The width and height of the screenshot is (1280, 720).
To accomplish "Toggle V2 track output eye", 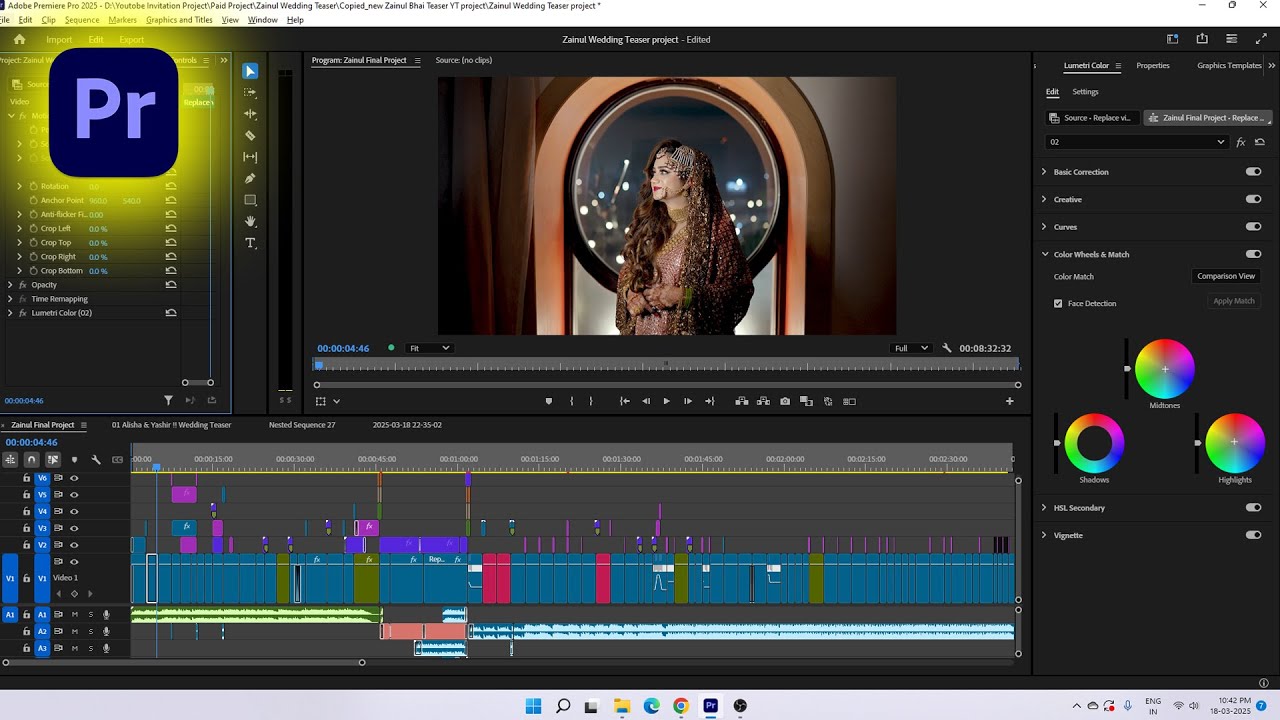I will (x=74, y=545).
